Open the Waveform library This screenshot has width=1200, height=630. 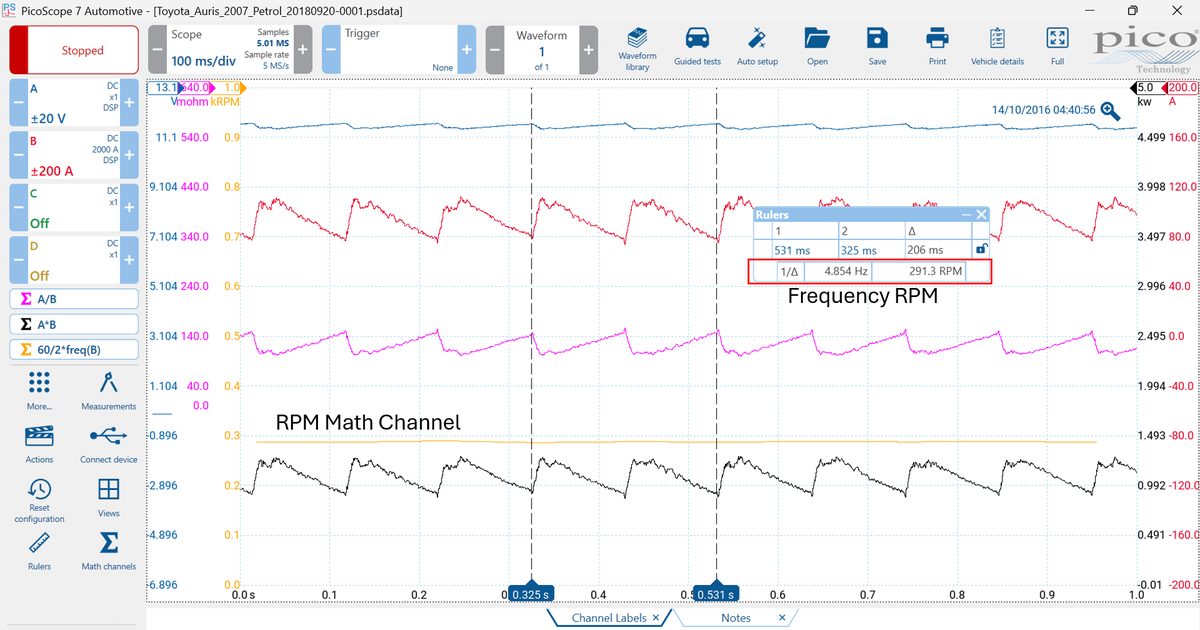[x=637, y=46]
